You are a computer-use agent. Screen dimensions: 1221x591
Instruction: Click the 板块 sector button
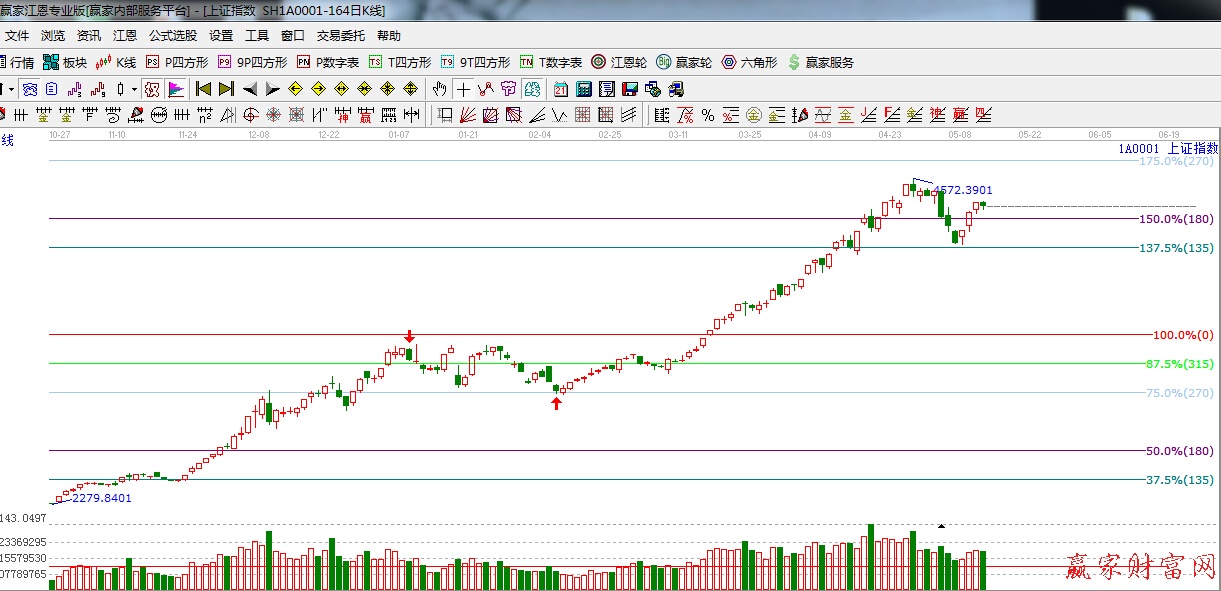pos(64,62)
